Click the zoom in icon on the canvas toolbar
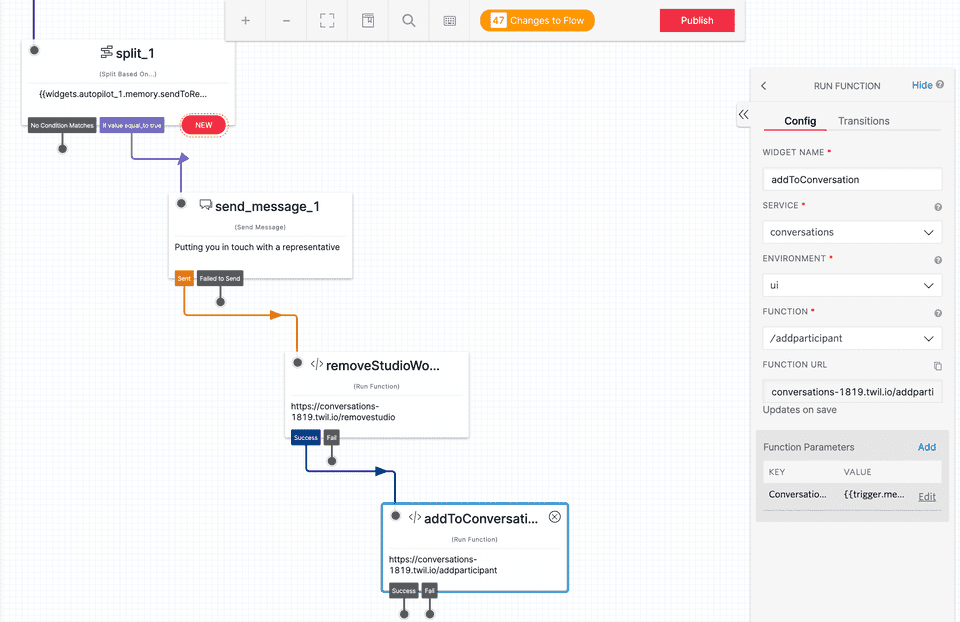Screen dimensions: 960x622 [247, 20]
